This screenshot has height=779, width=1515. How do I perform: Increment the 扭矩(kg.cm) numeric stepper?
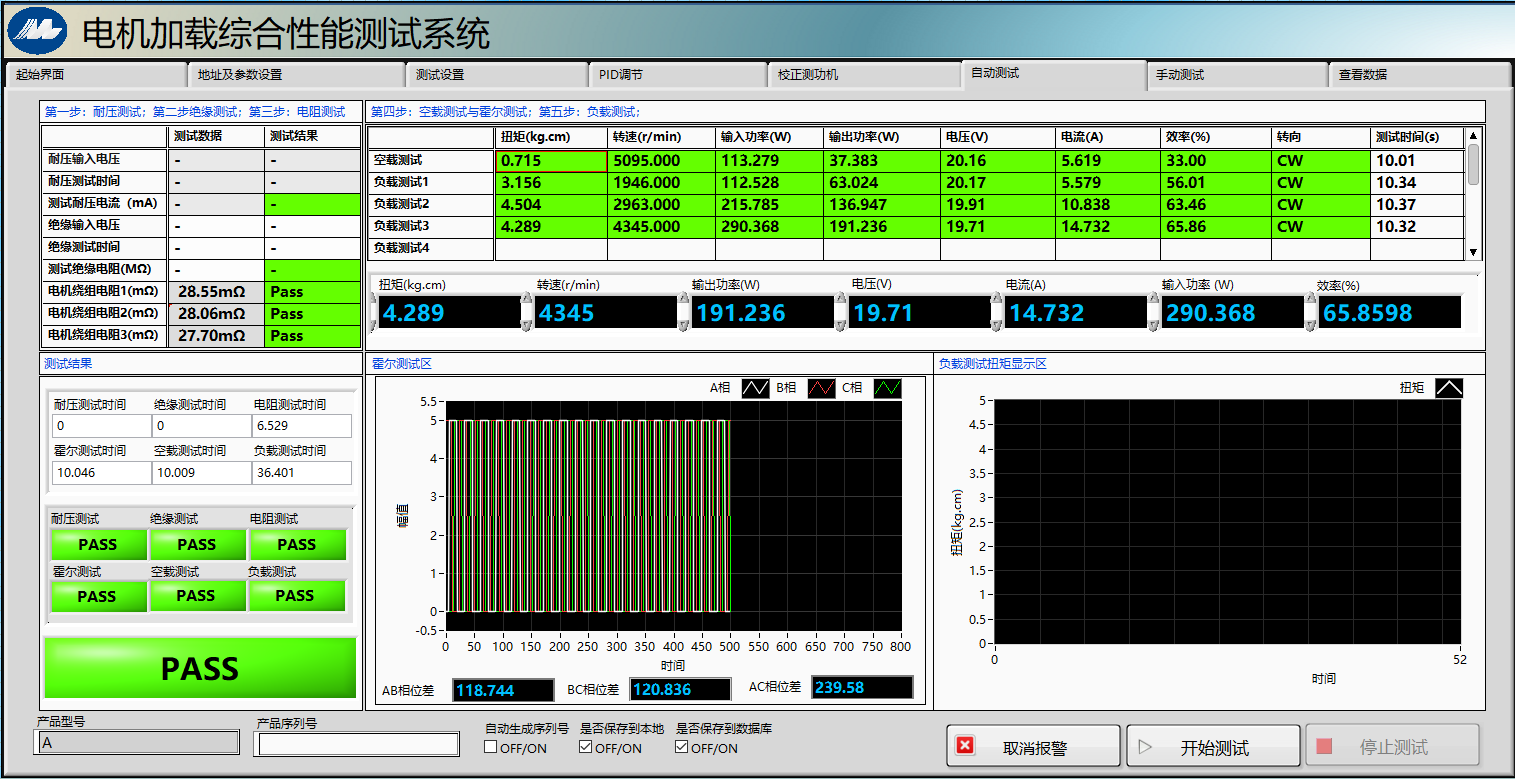[374, 300]
